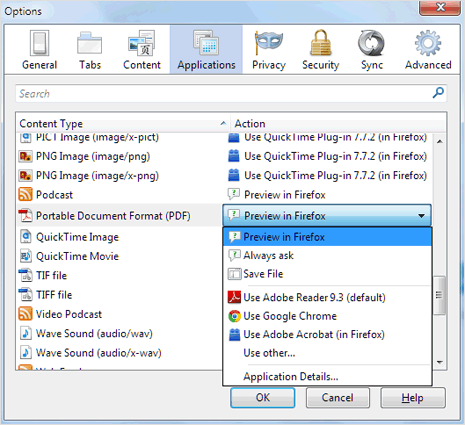Click the Podcast action preview icon

click(x=234, y=194)
